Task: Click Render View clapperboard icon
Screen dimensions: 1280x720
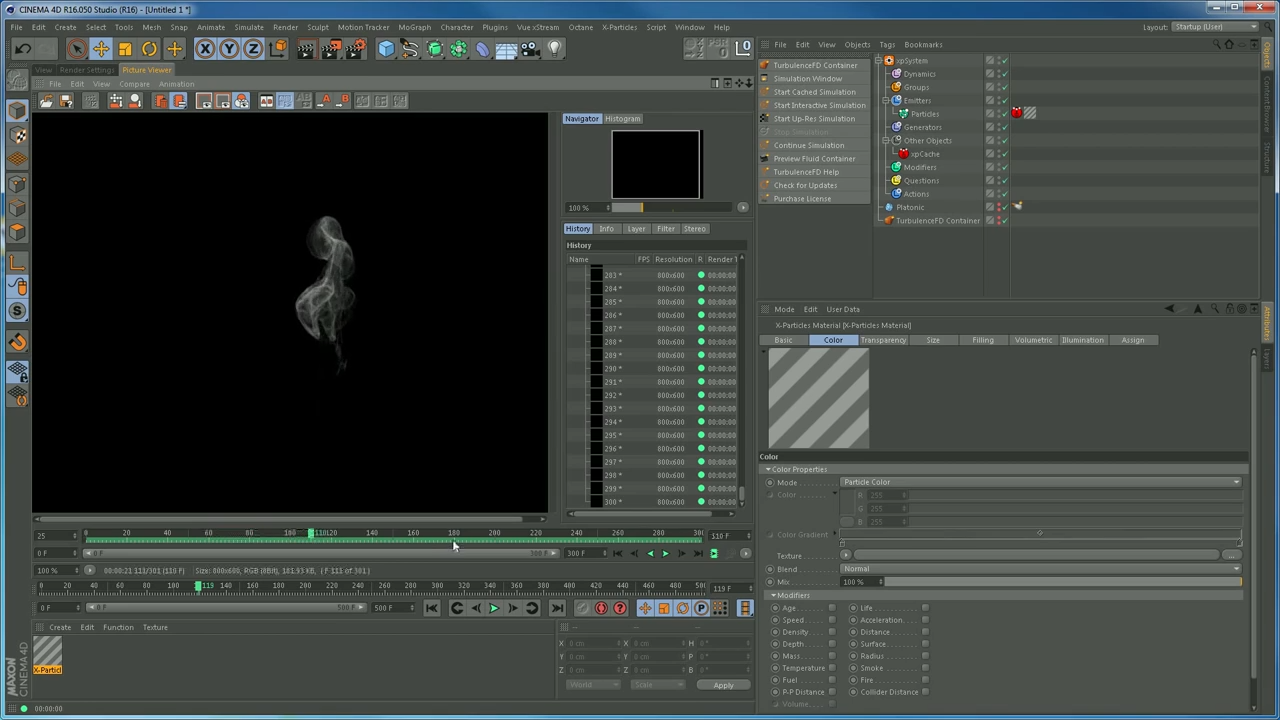Action: point(306,49)
